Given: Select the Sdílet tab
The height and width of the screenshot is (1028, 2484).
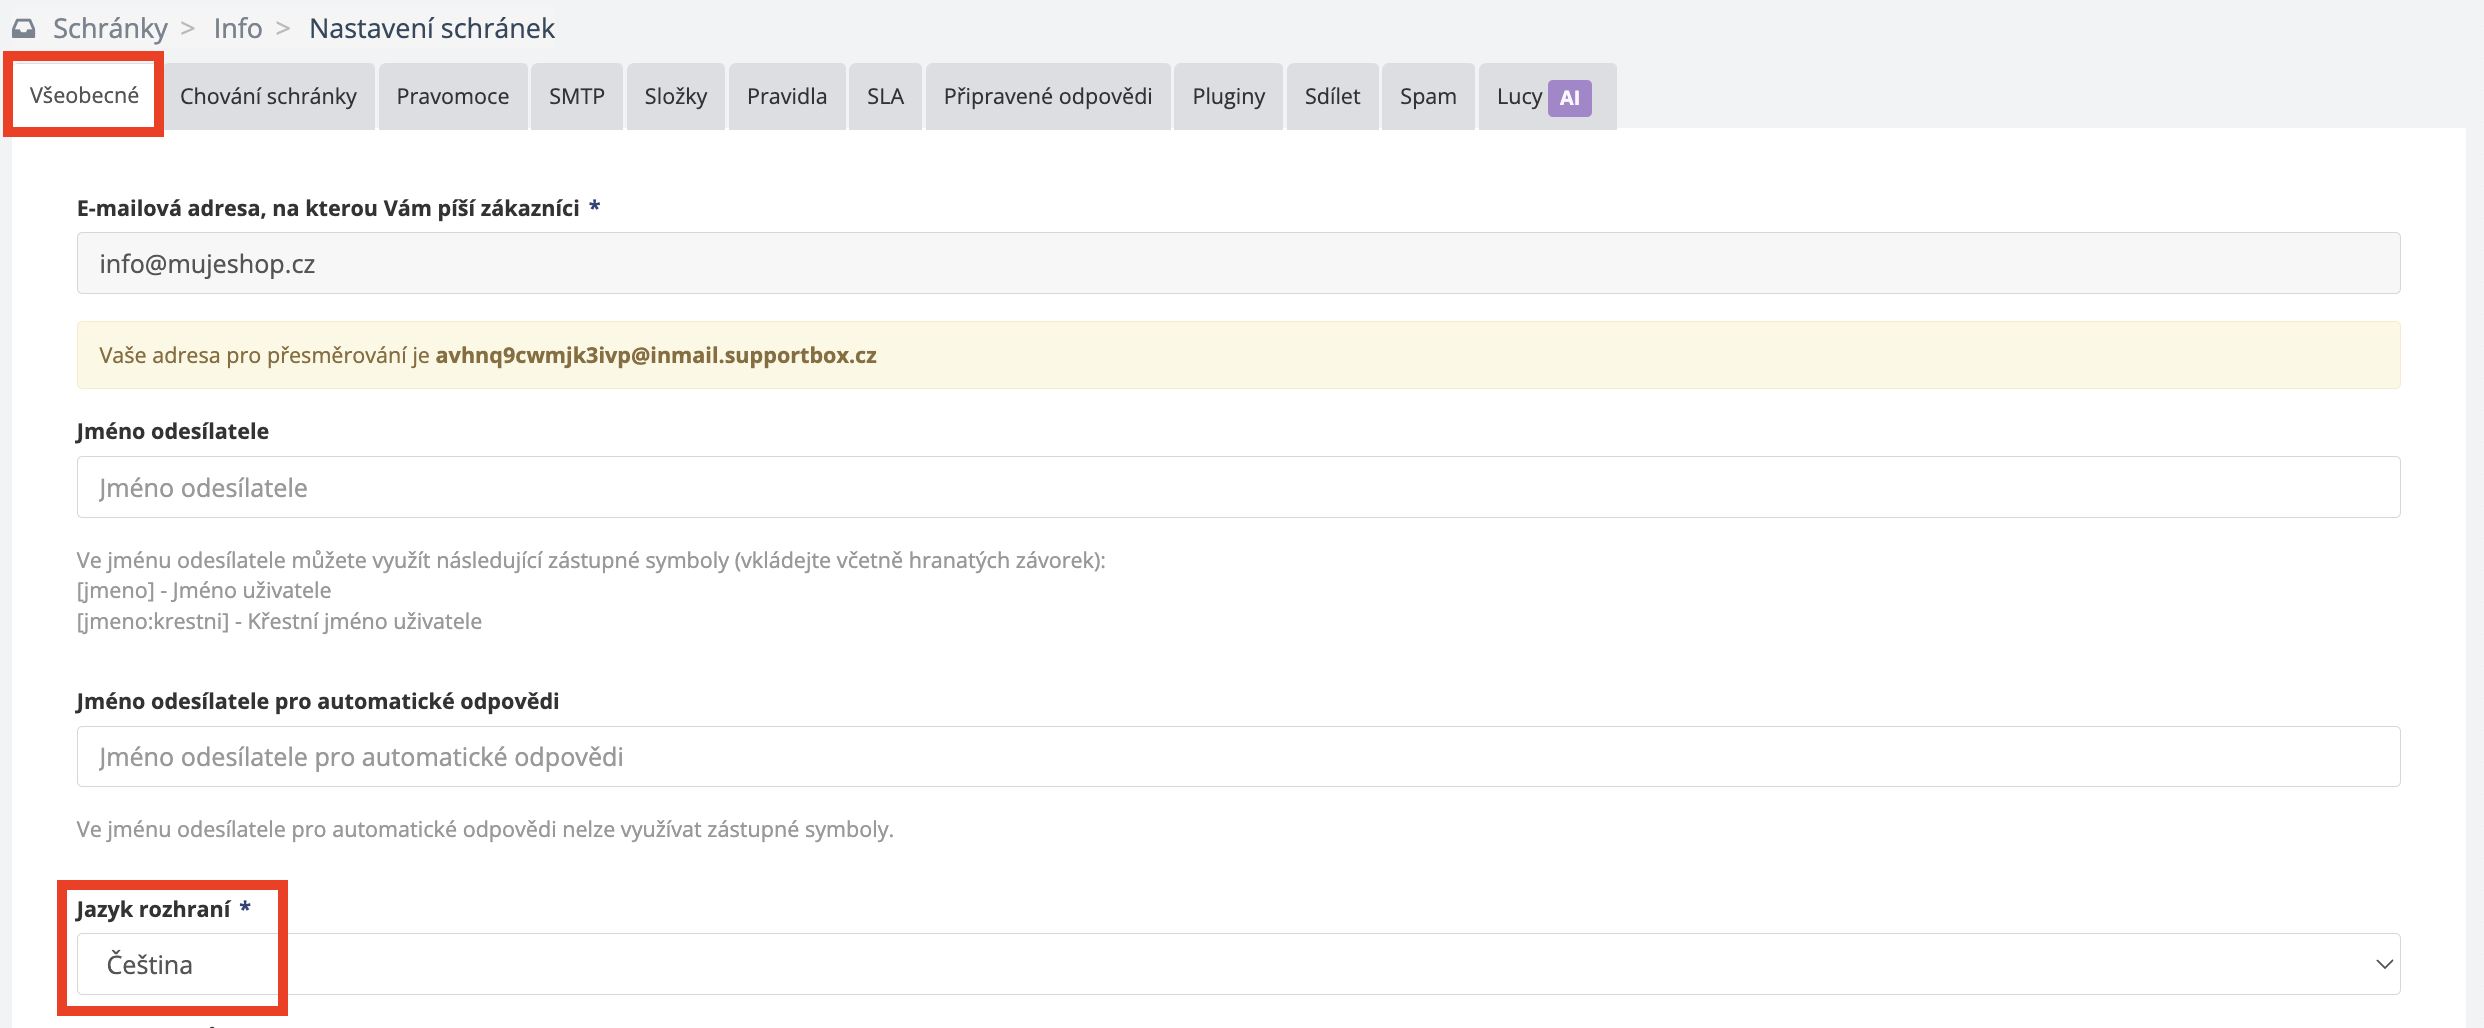Looking at the screenshot, I should pos(1332,97).
